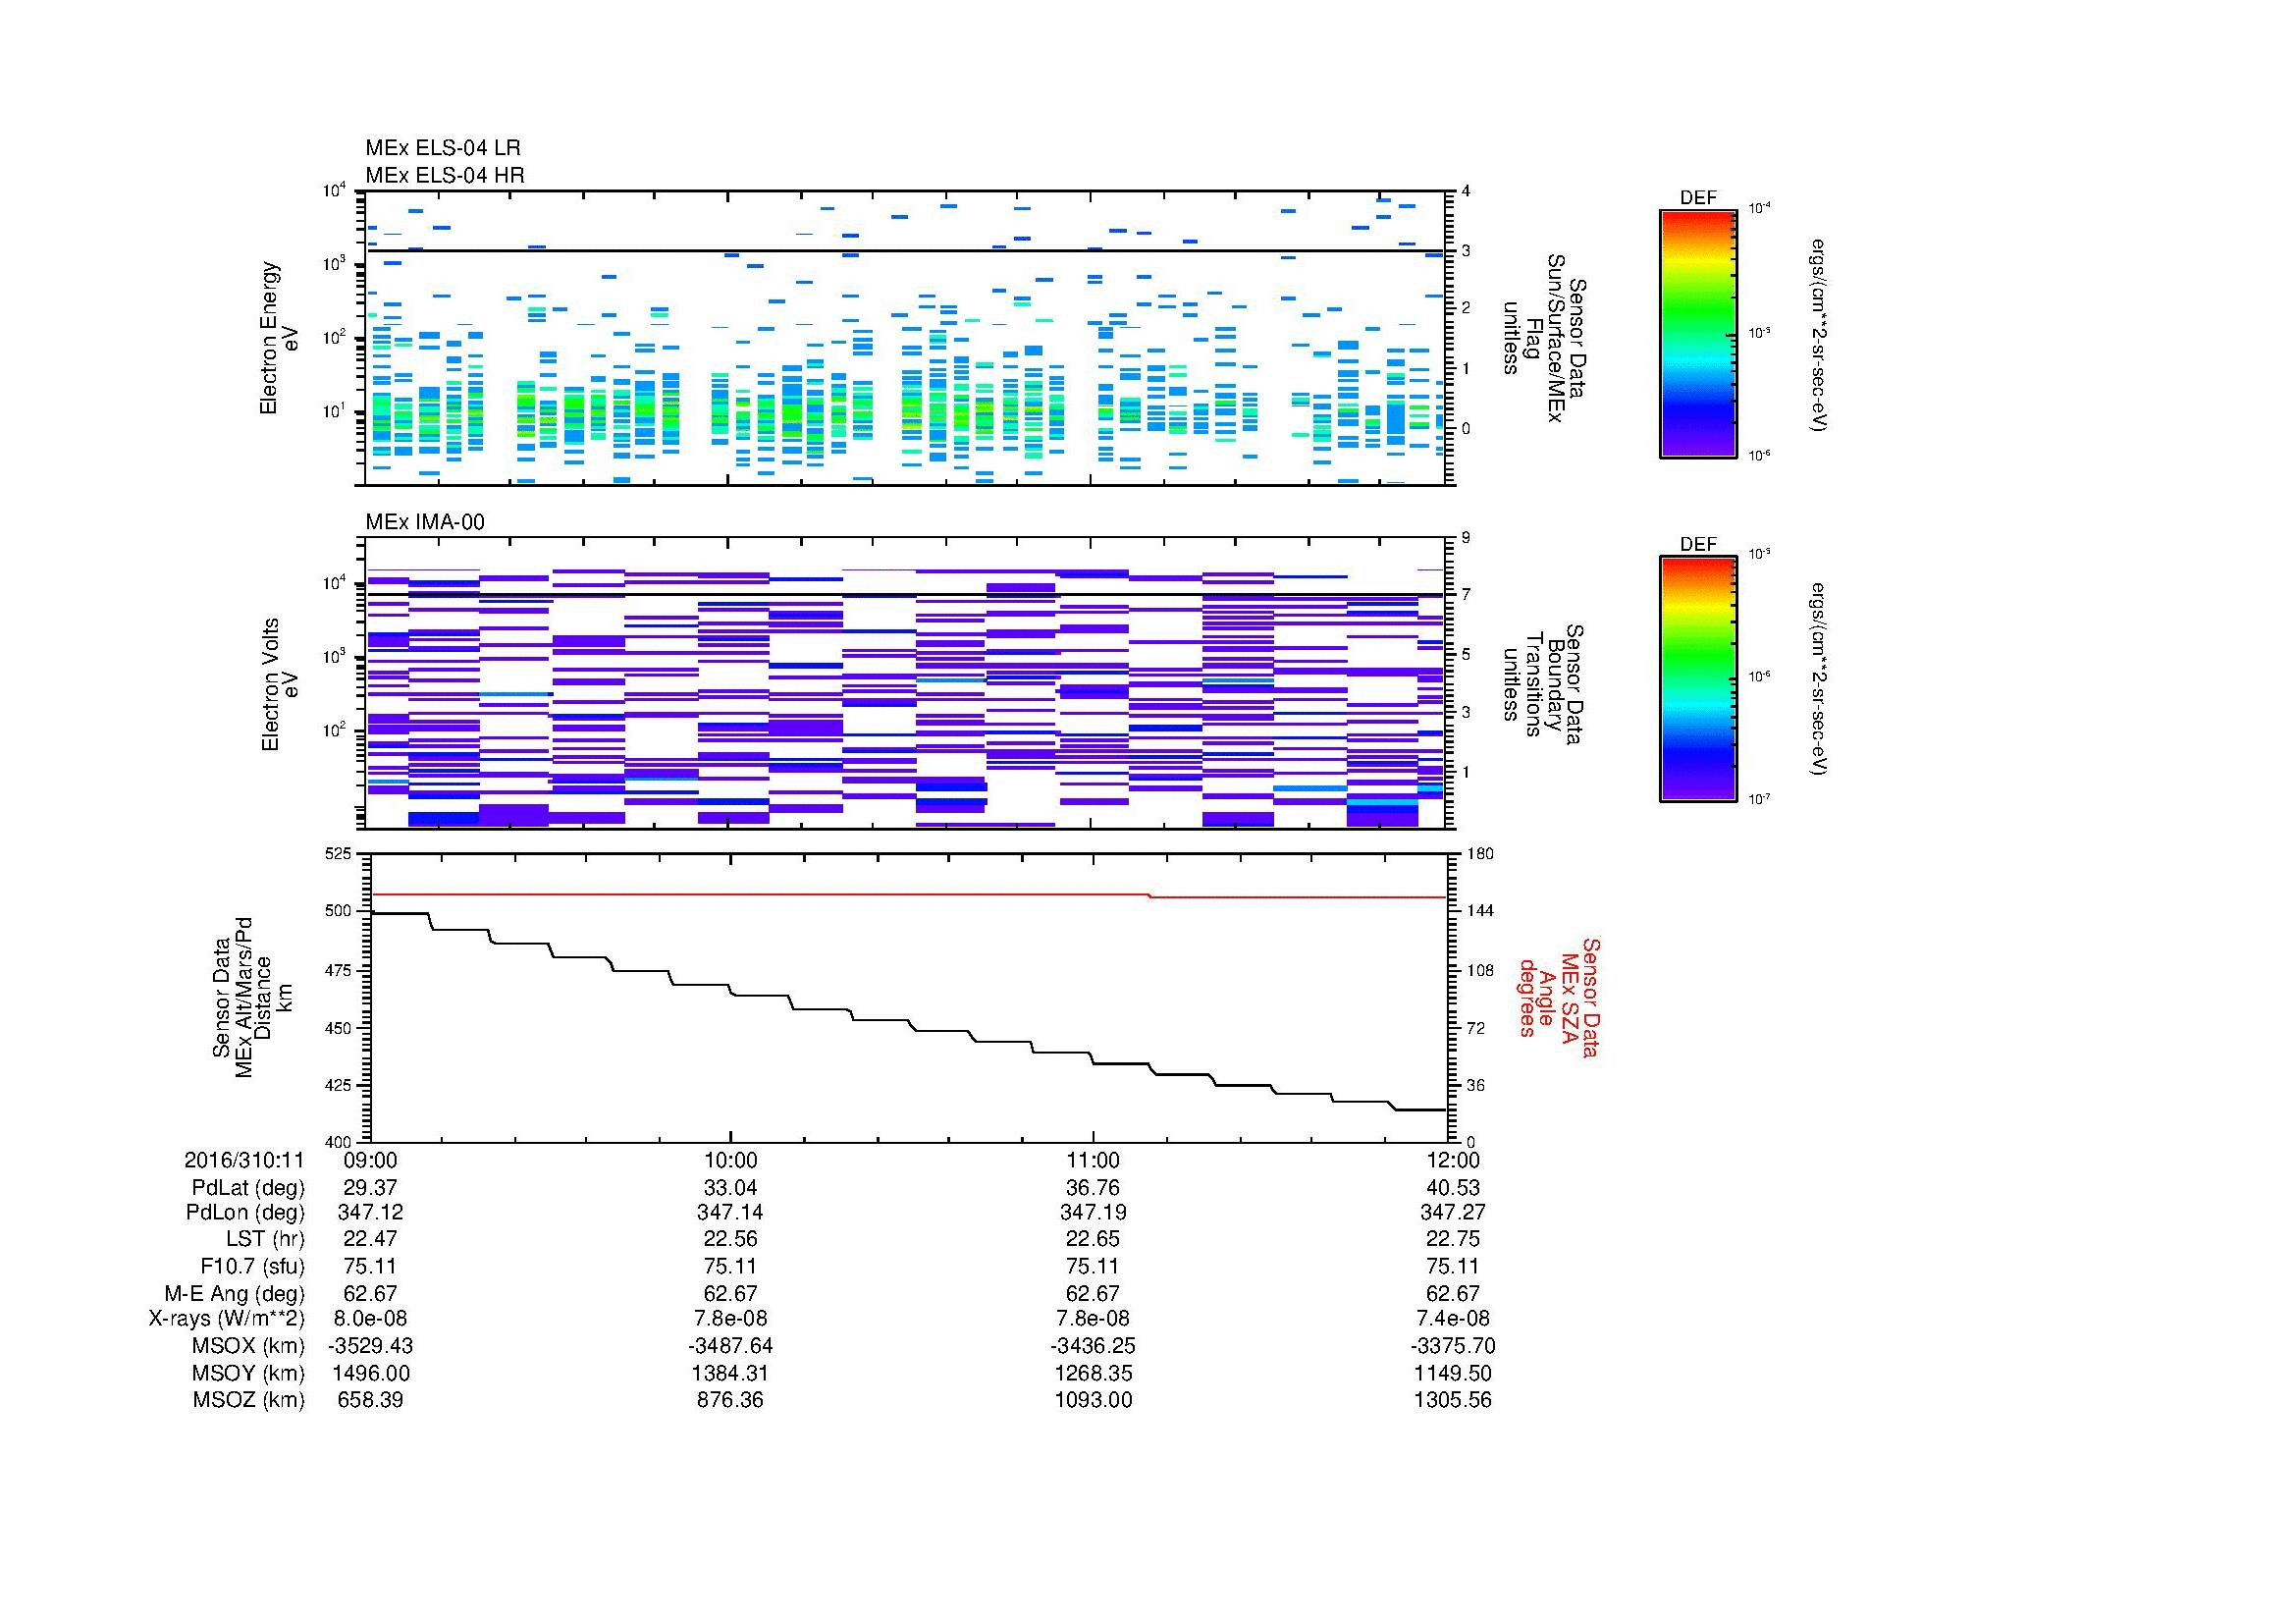Click the 525 altitude axis tick
Viewport: 2296px width, 1623px height.
(x=339, y=854)
